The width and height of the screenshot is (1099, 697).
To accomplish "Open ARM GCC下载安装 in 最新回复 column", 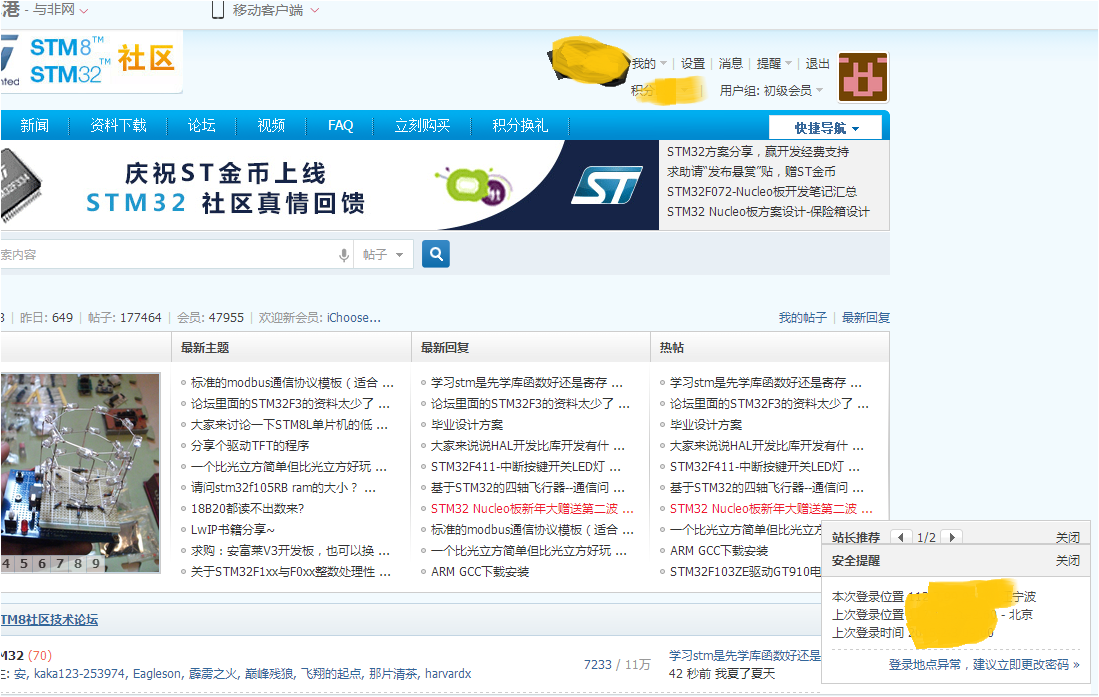I will coord(480,572).
